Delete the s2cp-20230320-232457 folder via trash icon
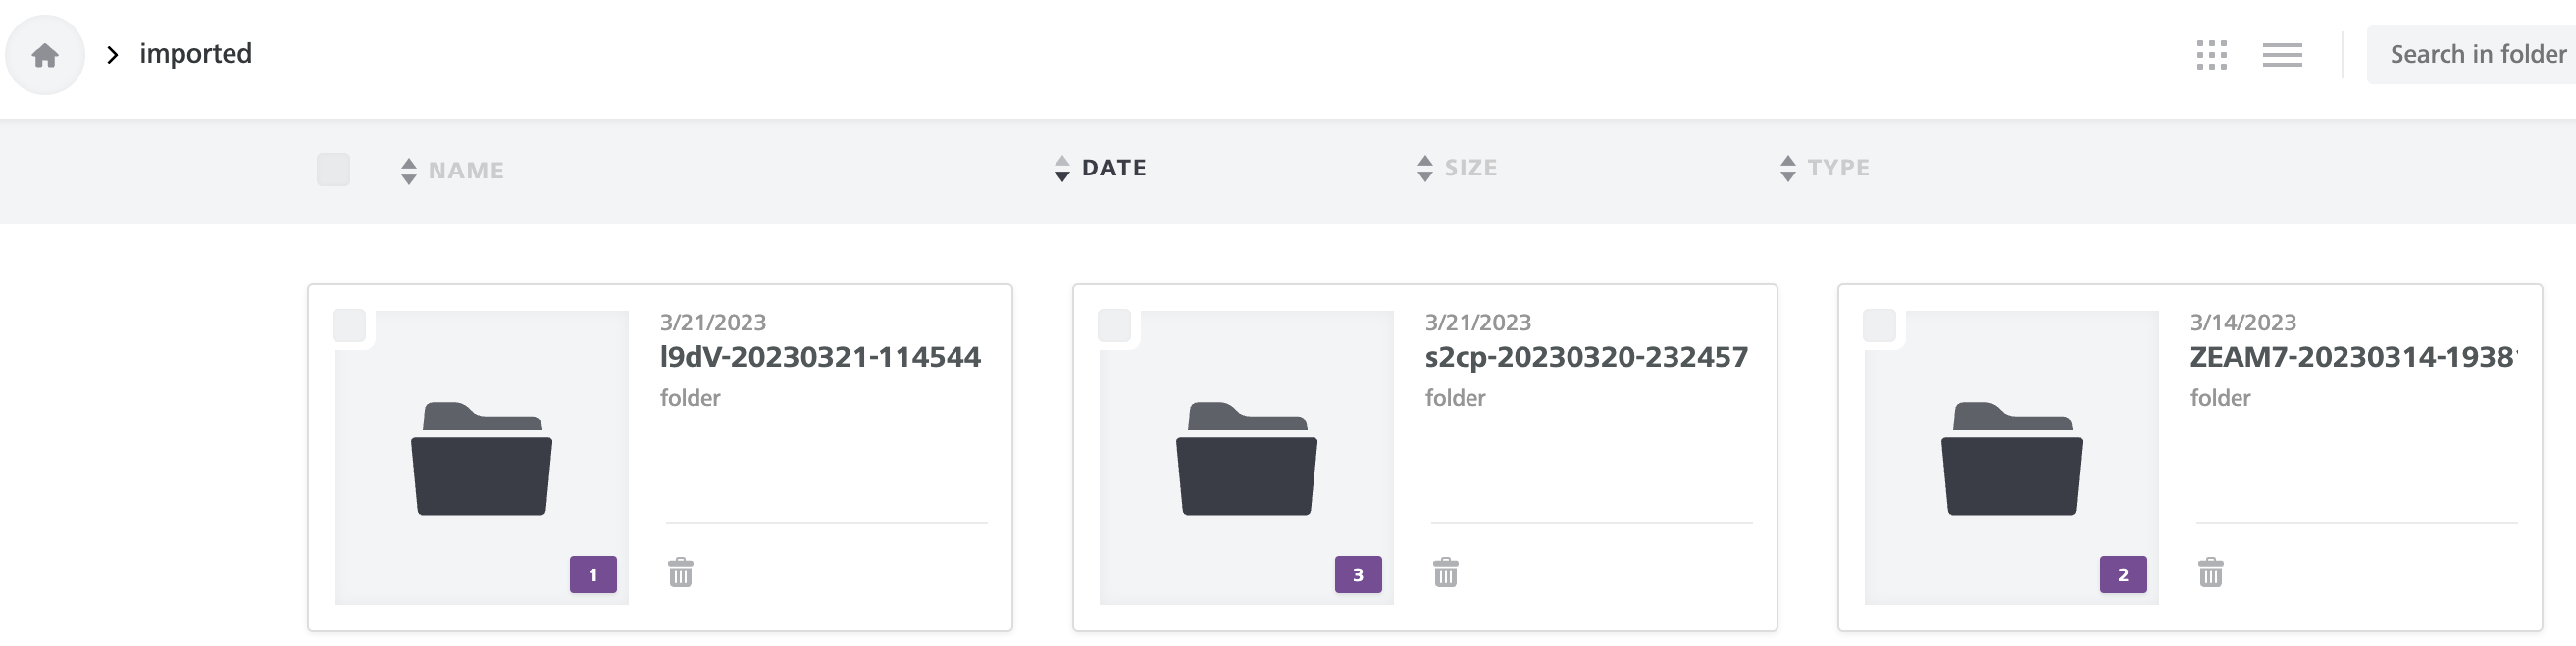This screenshot has width=2576, height=646. click(x=1445, y=572)
